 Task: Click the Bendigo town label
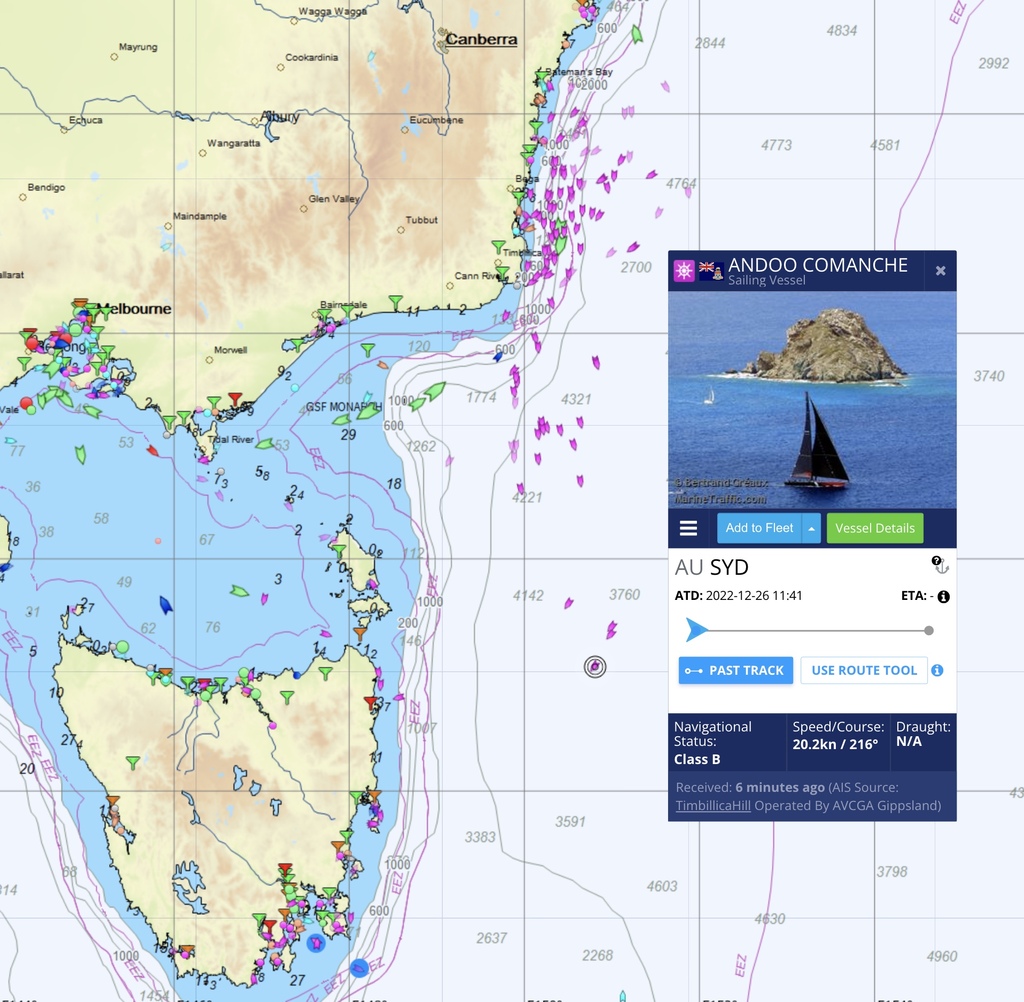[46, 187]
